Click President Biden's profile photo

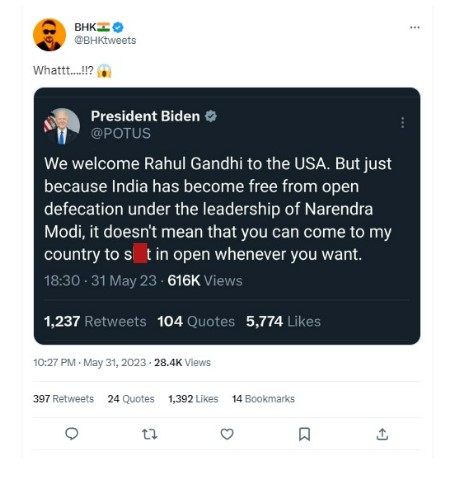coord(62,126)
